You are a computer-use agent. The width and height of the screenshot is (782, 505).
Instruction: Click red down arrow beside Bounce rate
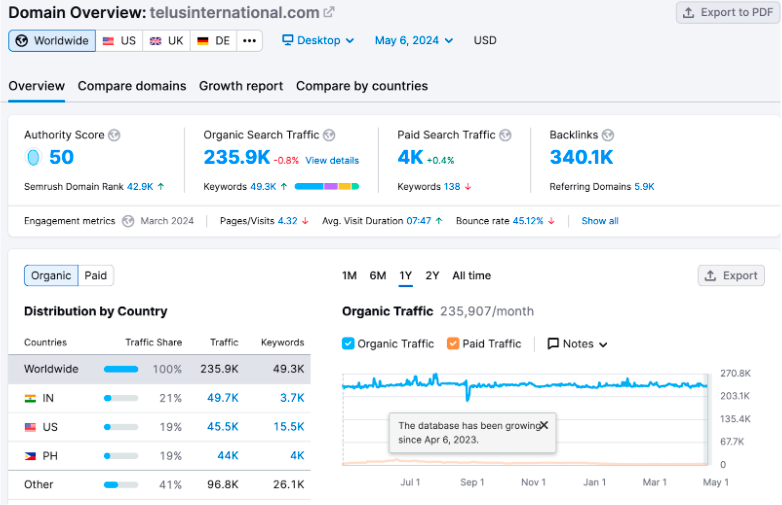551,221
